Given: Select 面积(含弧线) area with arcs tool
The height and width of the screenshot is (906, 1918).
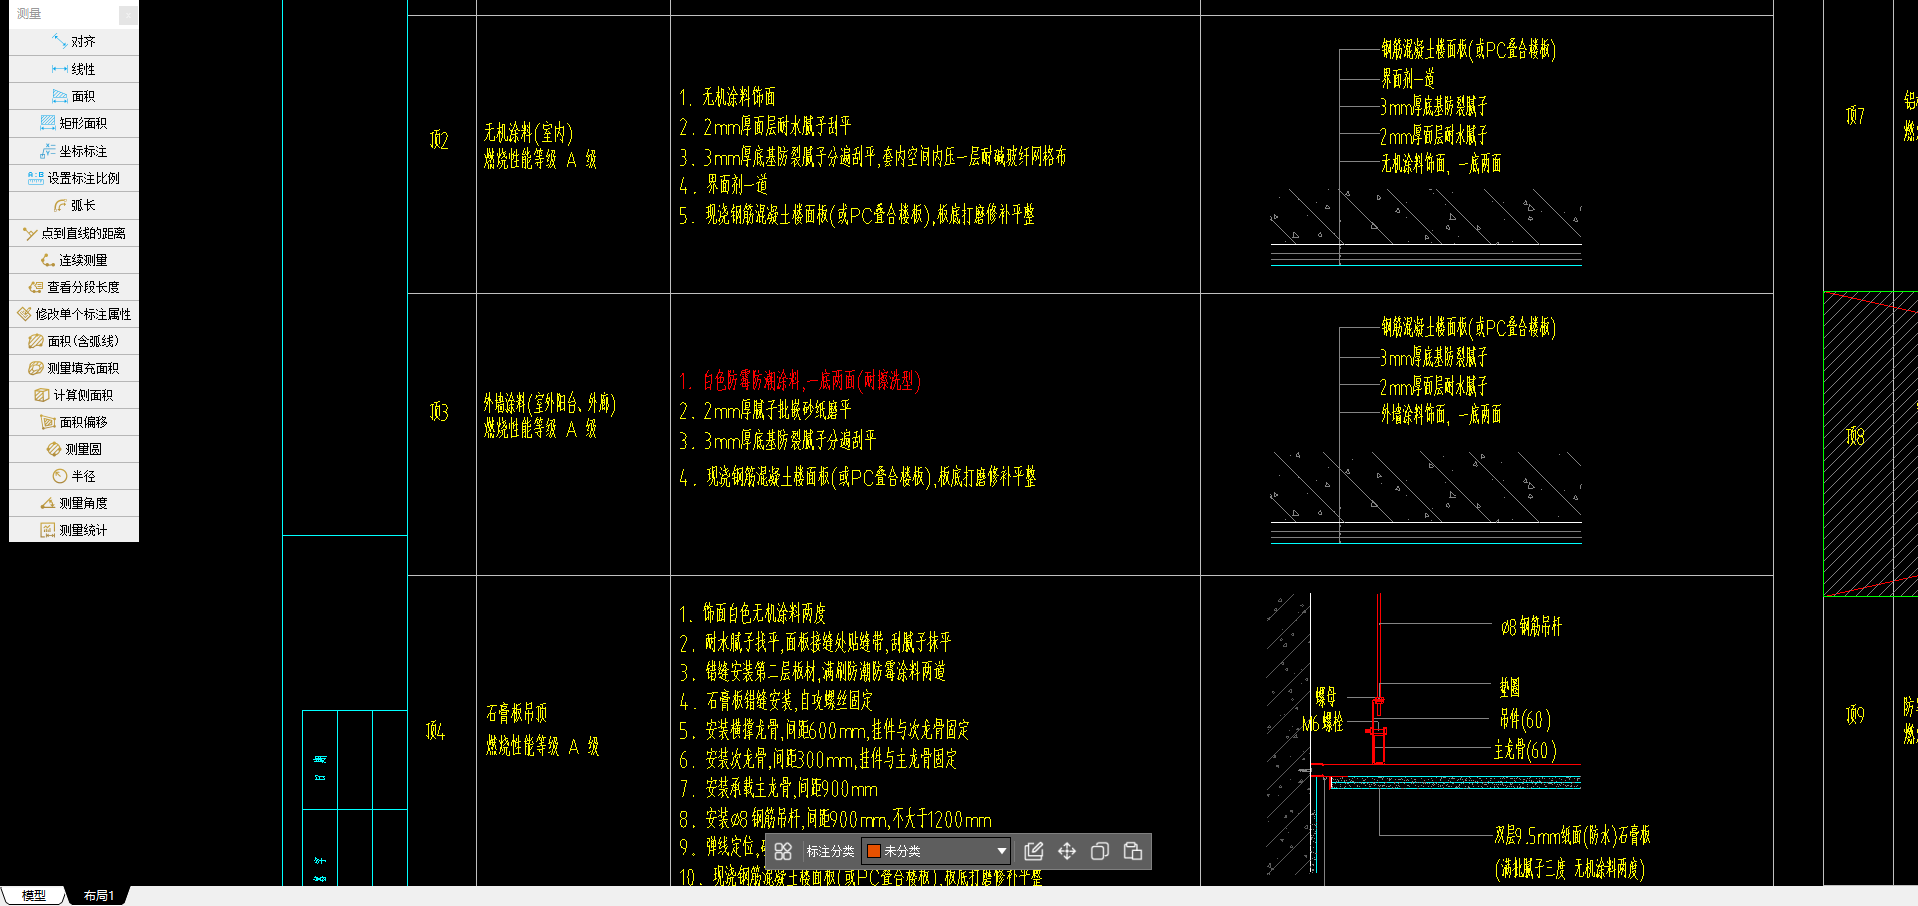Looking at the screenshot, I should 74,341.
